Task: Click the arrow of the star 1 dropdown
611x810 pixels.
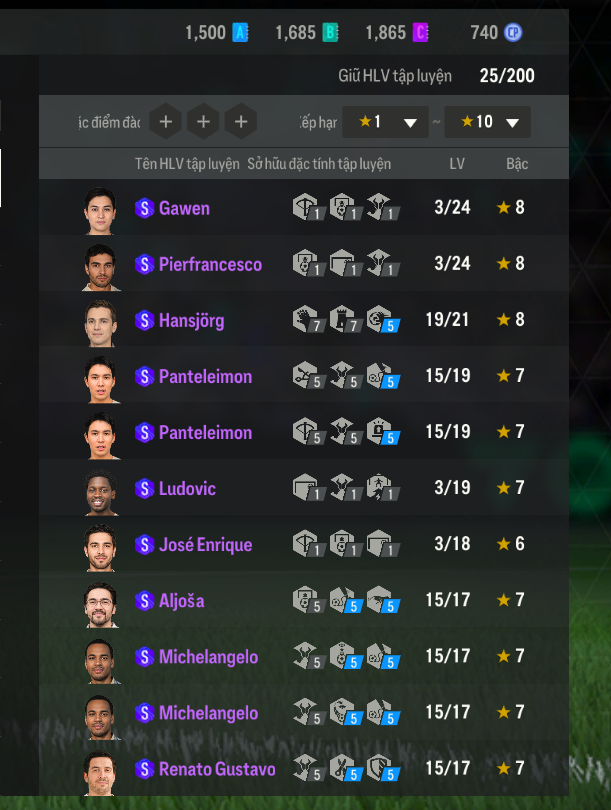Action: point(411,123)
